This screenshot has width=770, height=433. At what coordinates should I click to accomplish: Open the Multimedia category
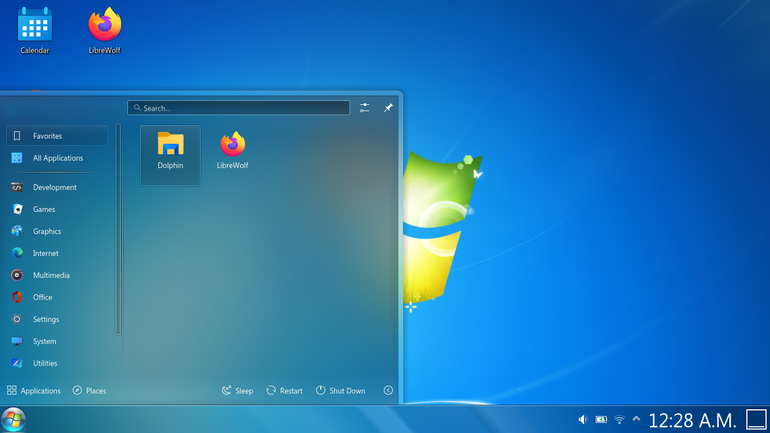(x=57, y=275)
